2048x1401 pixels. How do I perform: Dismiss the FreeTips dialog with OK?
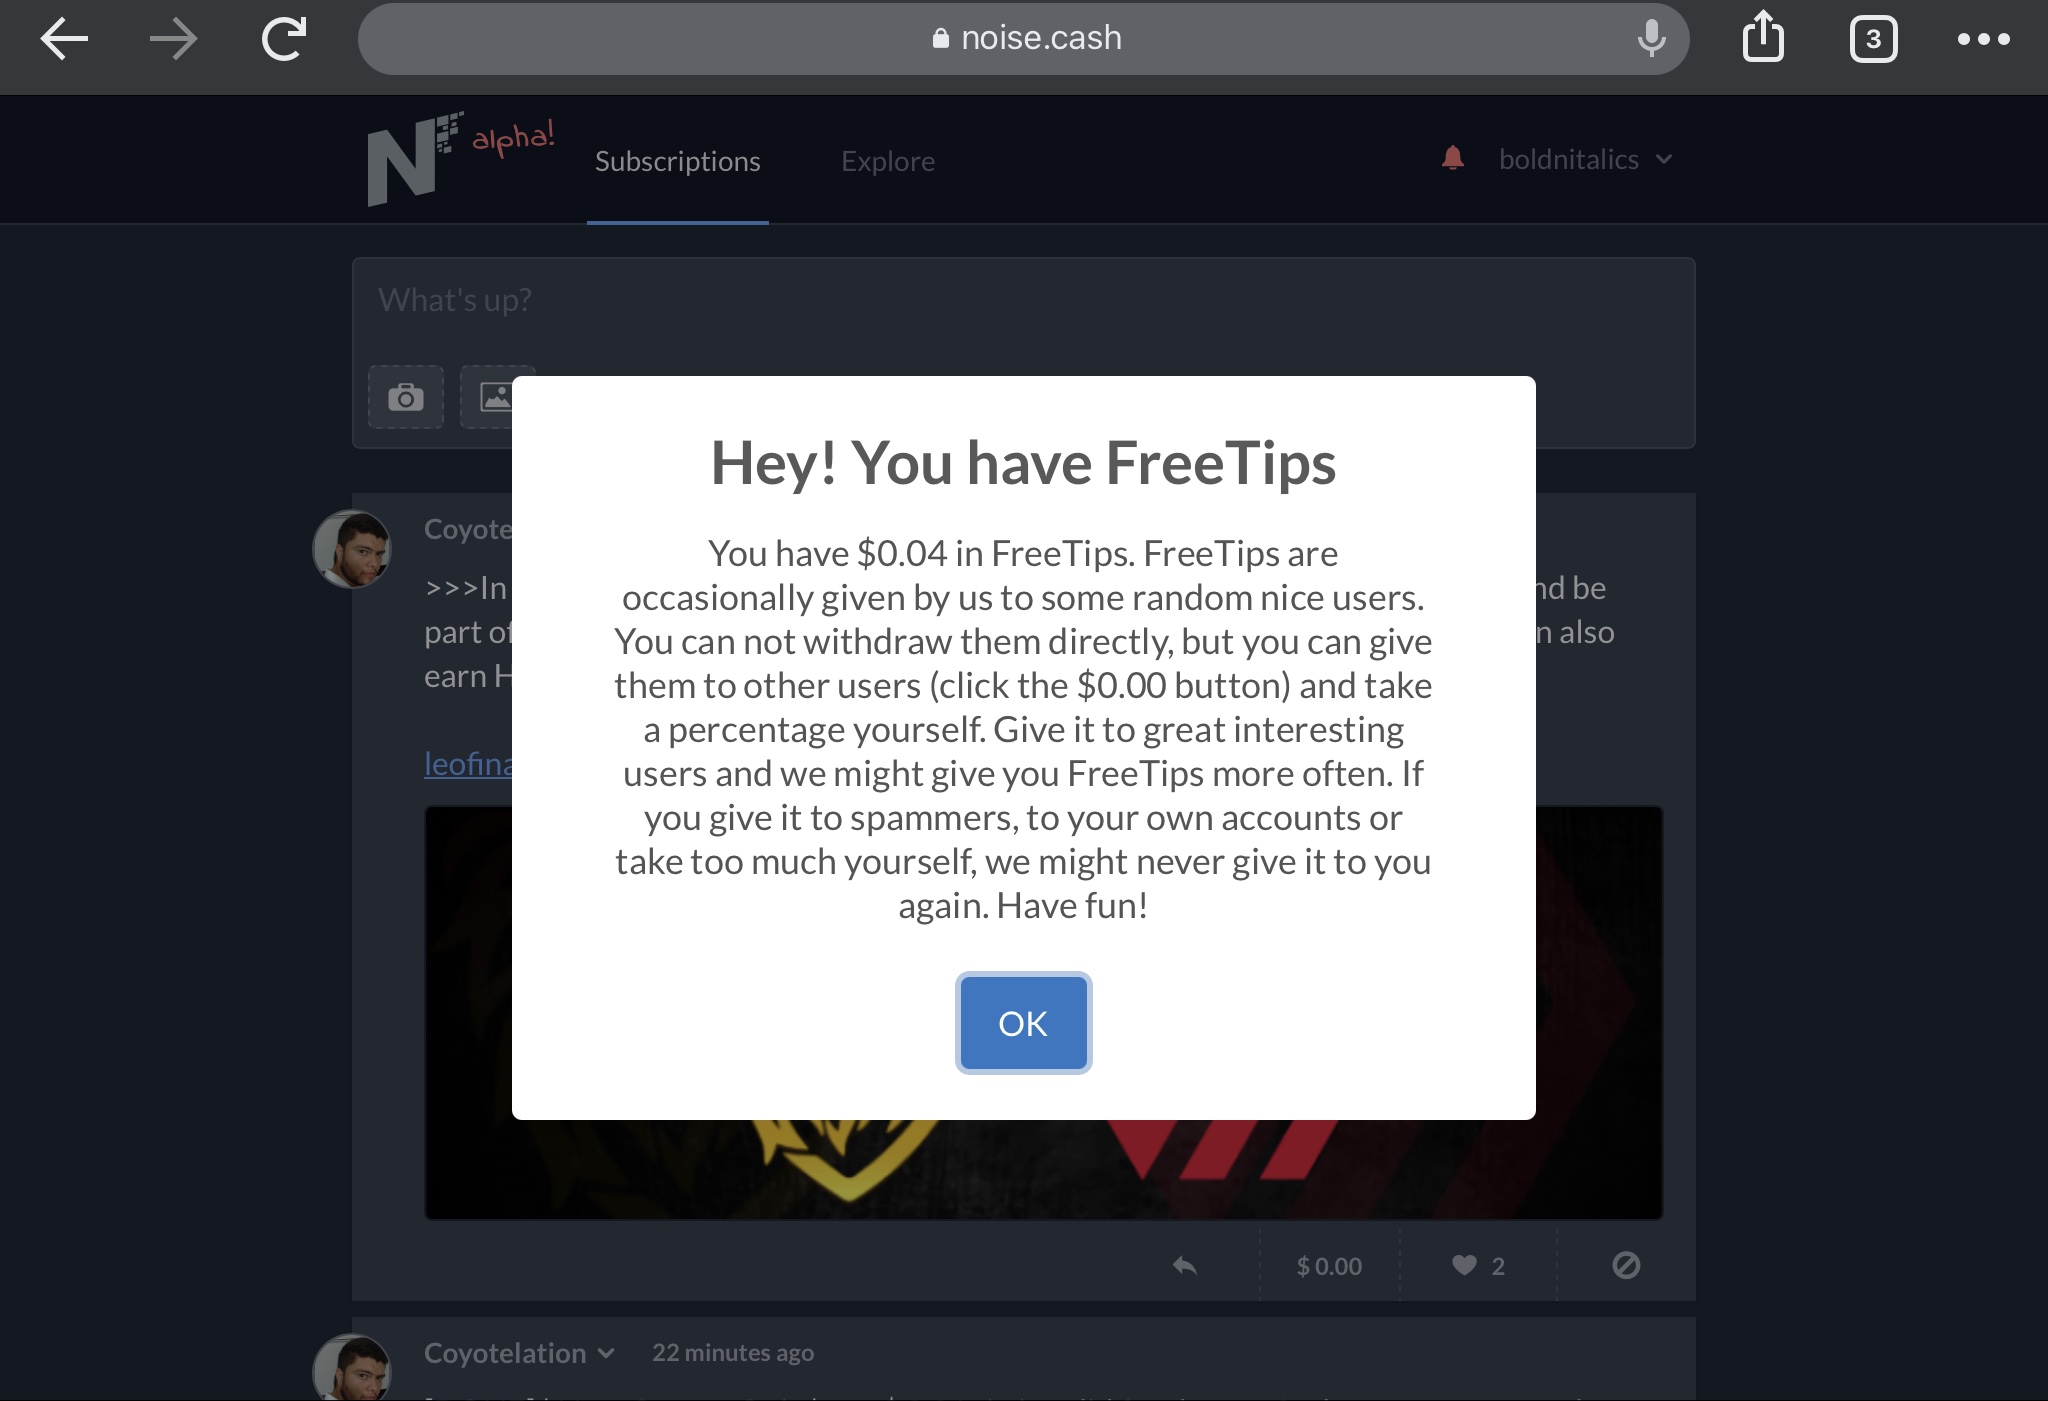(x=1023, y=1023)
